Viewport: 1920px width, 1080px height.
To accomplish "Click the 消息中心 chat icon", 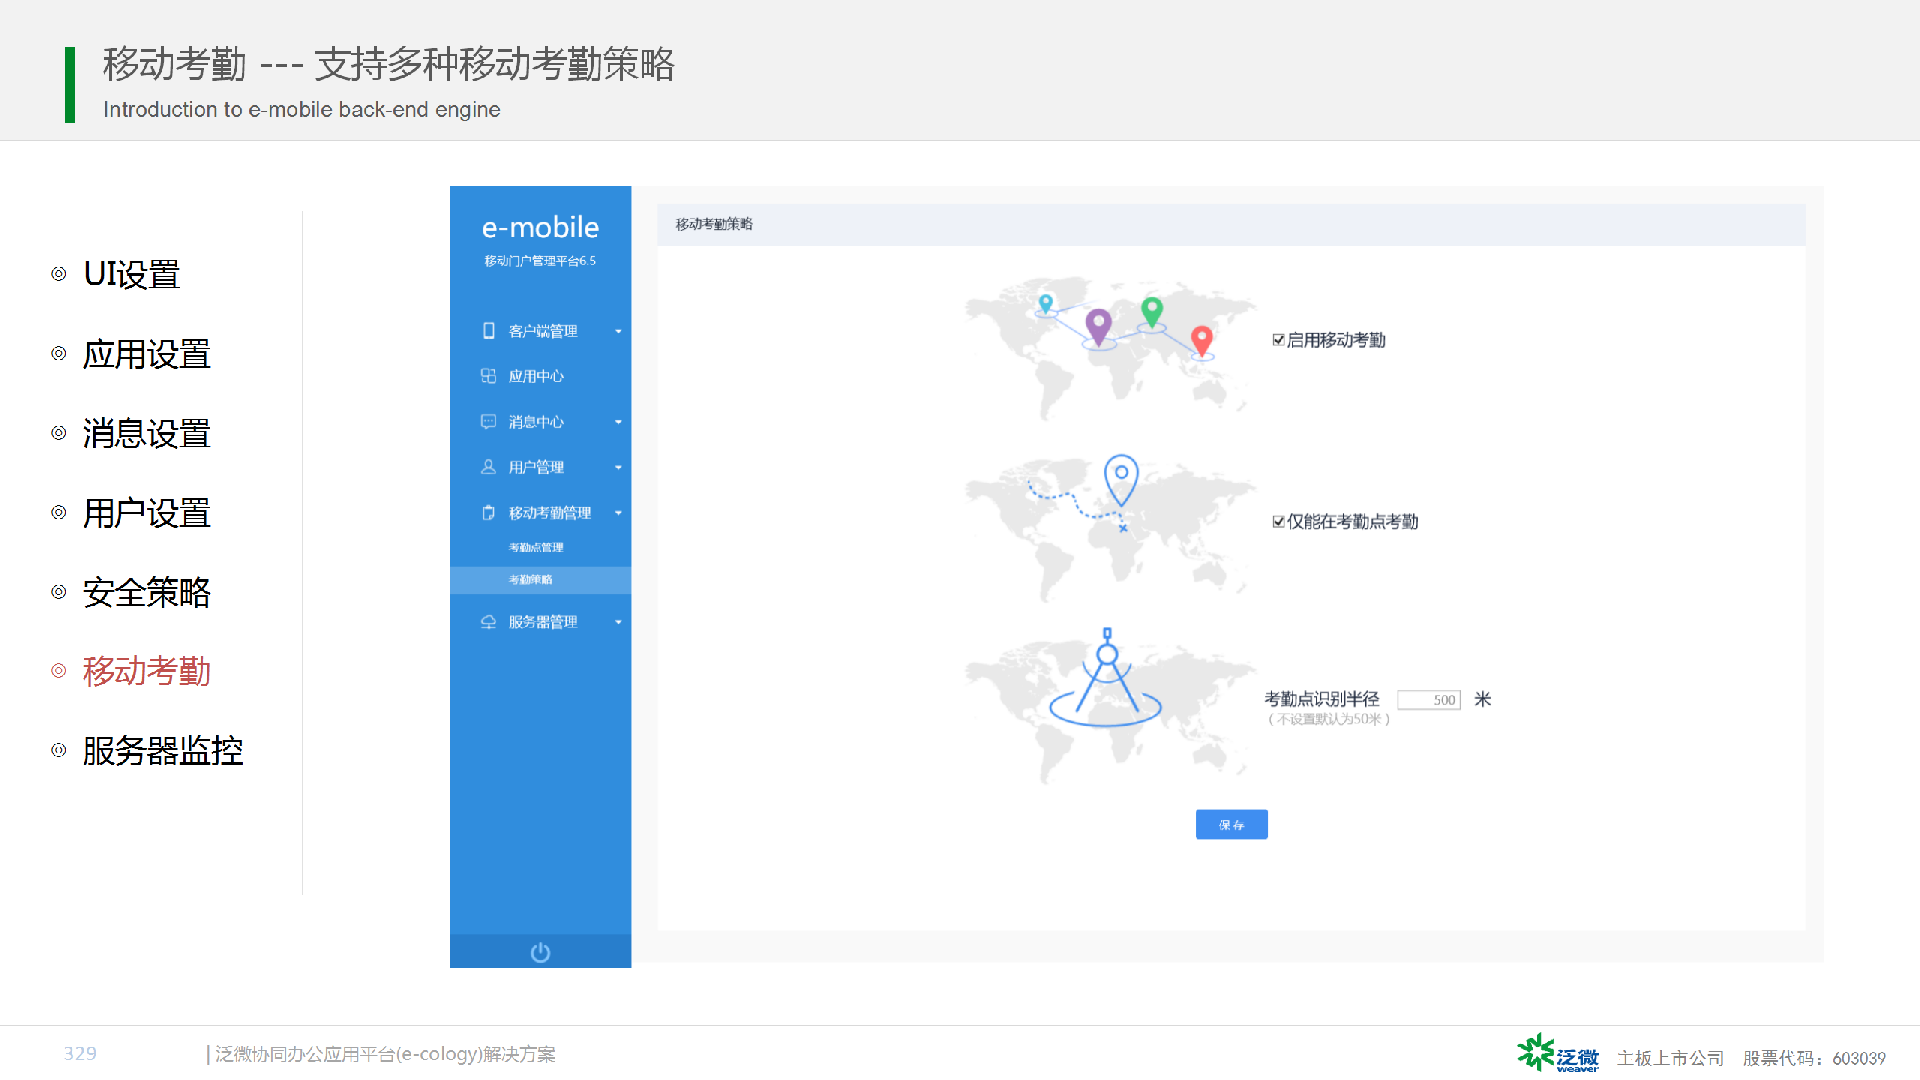I will tap(488, 422).
